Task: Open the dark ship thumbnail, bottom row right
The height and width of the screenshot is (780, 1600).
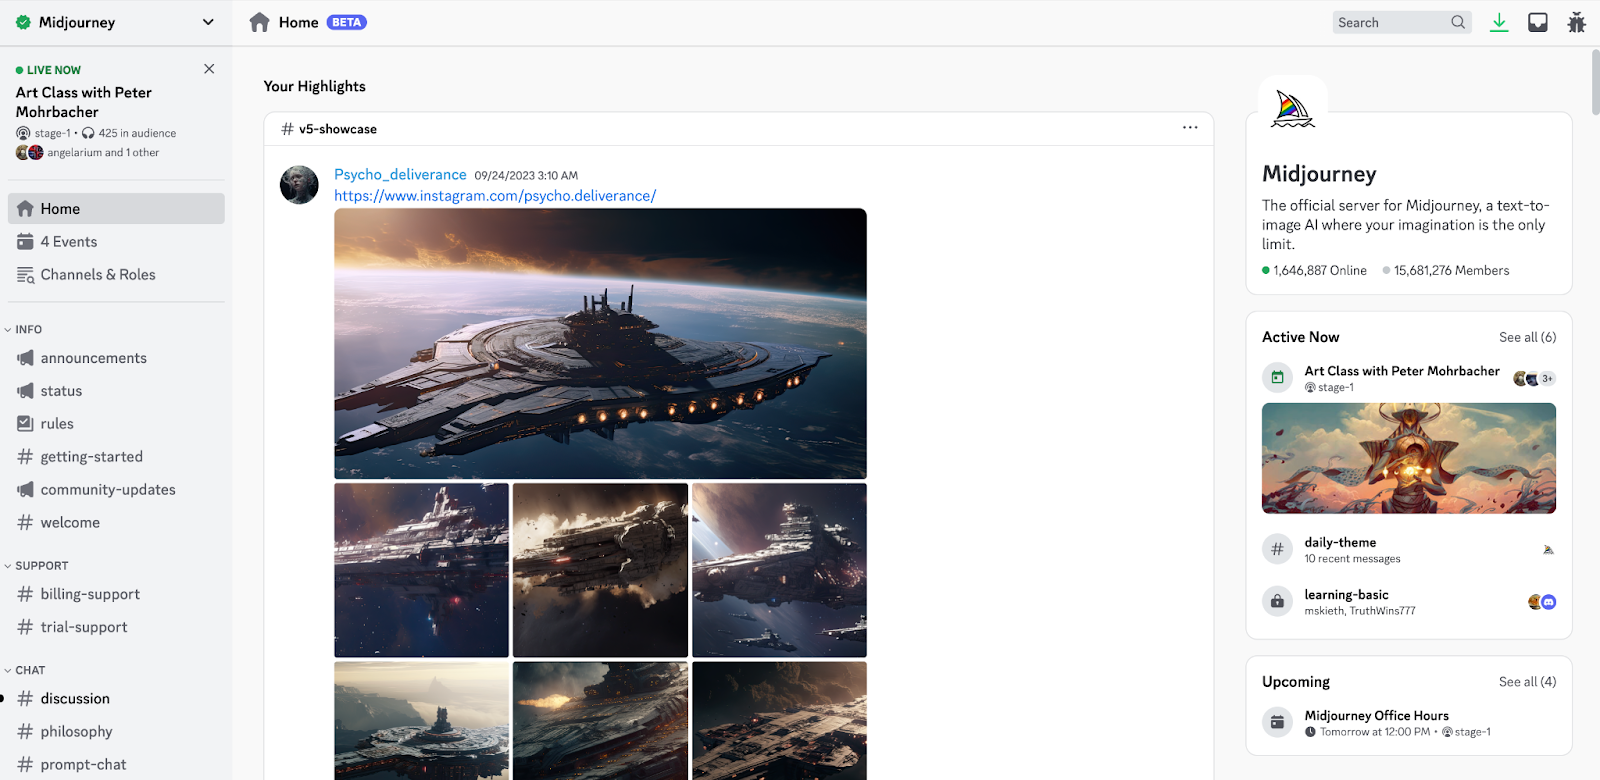Action: click(779, 721)
